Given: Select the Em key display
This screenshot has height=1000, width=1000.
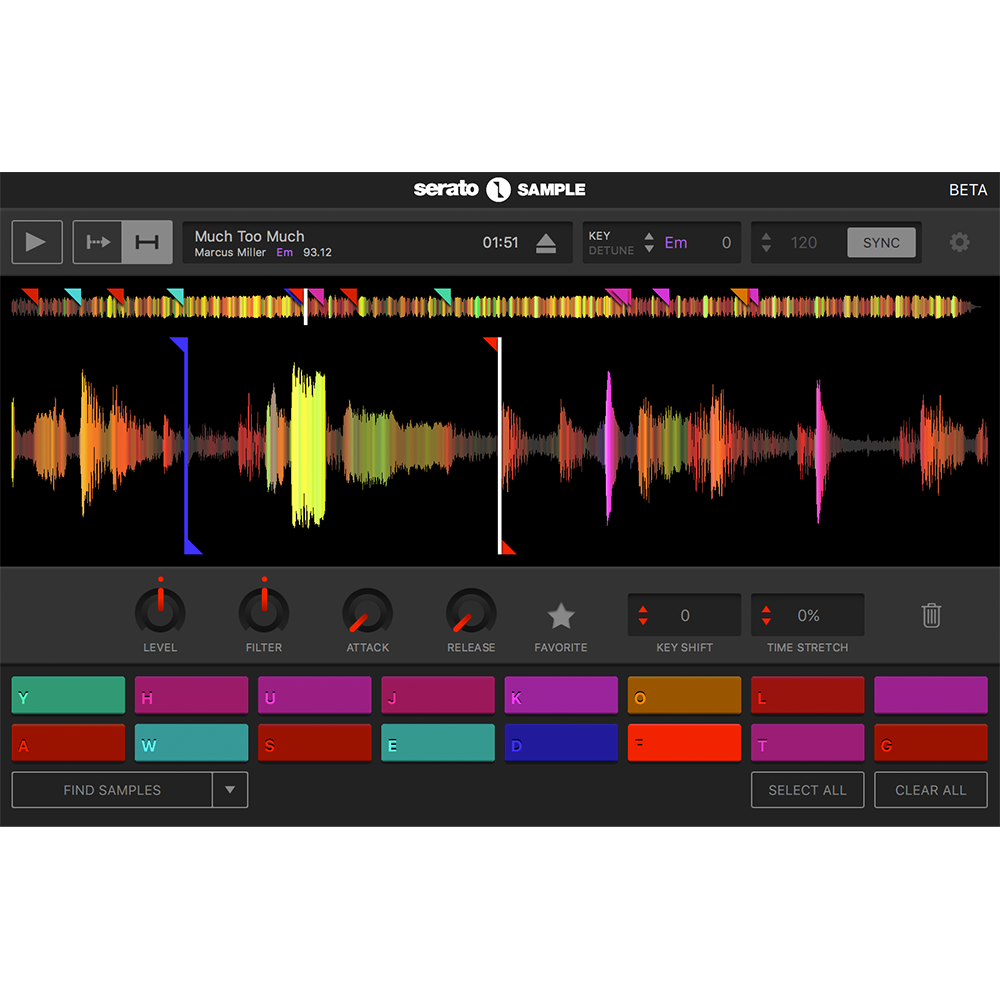Looking at the screenshot, I should (676, 242).
